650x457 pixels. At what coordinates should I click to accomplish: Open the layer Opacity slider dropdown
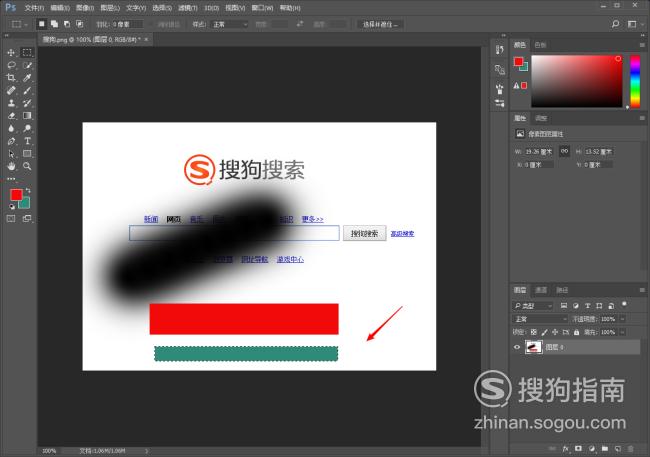point(622,319)
